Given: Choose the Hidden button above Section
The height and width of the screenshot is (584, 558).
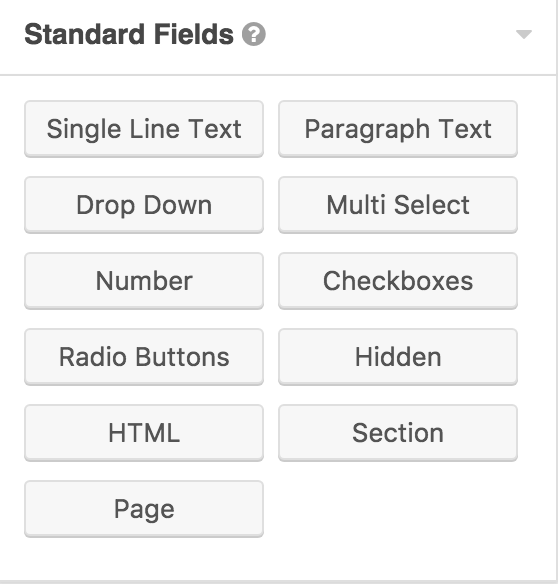Looking at the screenshot, I should pos(398,357).
